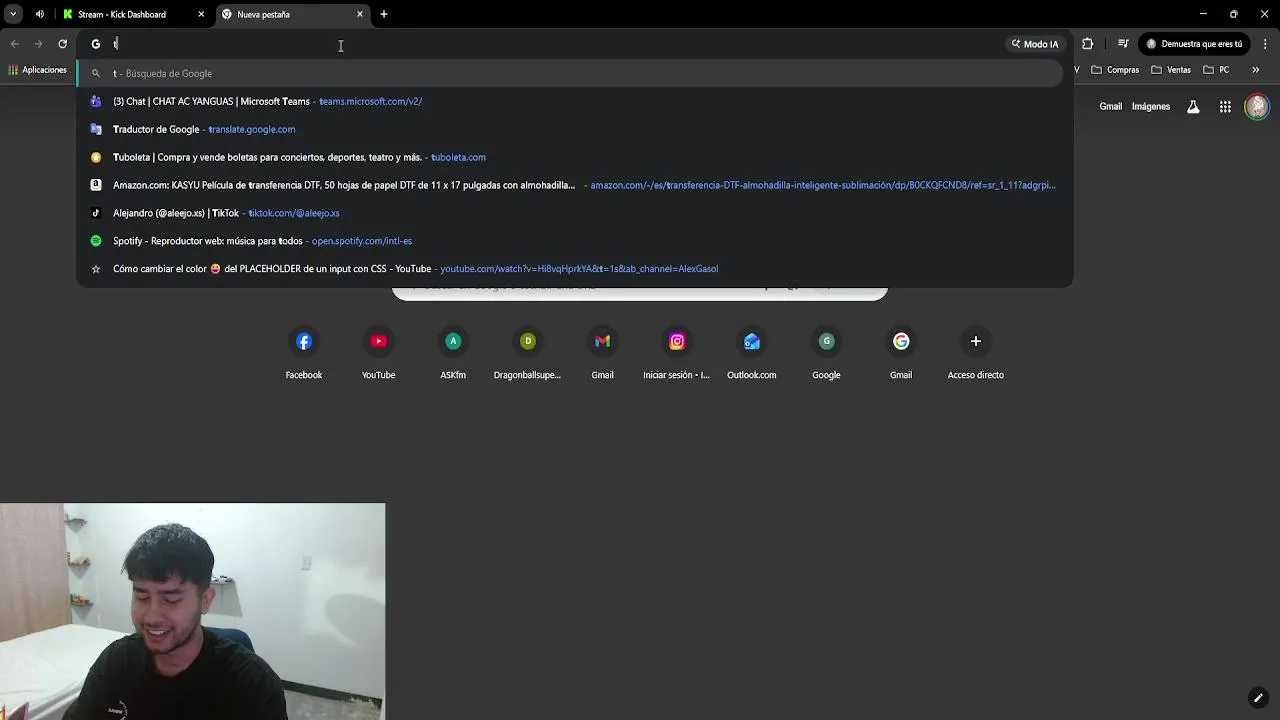Click the Gmail link in Google header
Viewport: 1280px width, 720px height.
(x=1110, y=106)
